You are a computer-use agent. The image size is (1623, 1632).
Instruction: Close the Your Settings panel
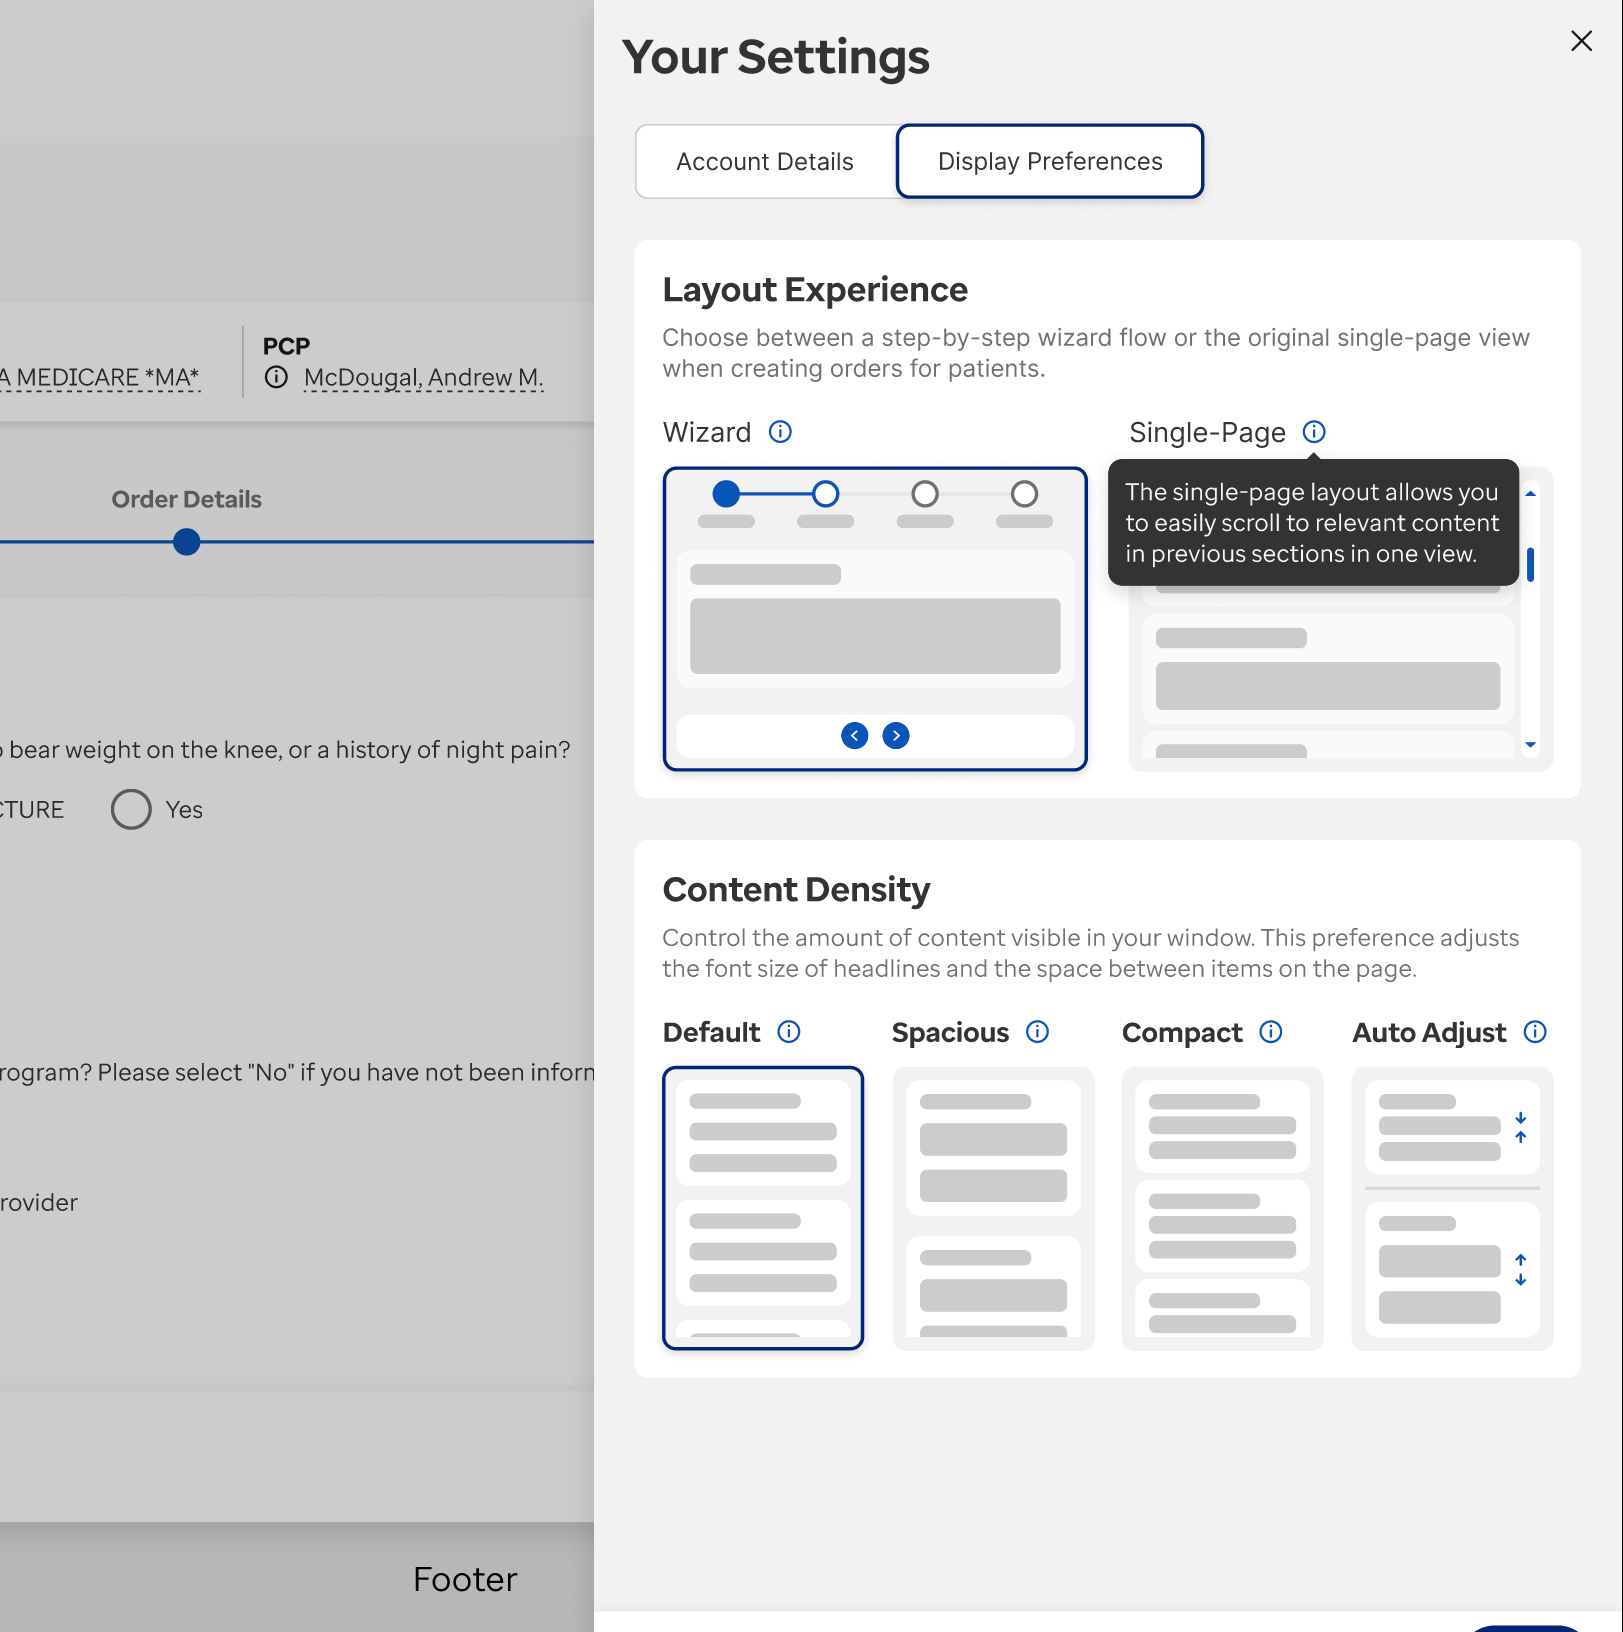pos(1581,41)
